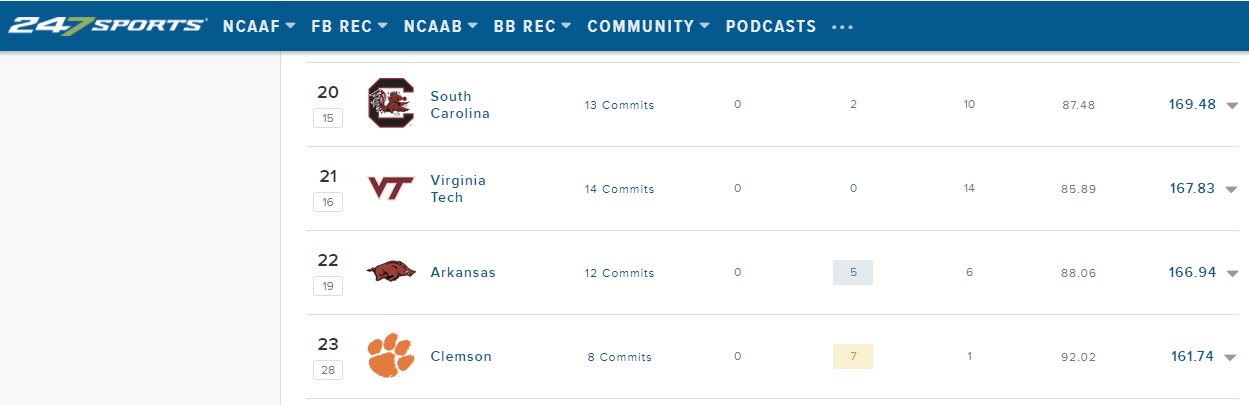The height and width of the screenshot is (405, 1249).
Task: View South Carolina's 13 Commits
Action: pos(619,105)
